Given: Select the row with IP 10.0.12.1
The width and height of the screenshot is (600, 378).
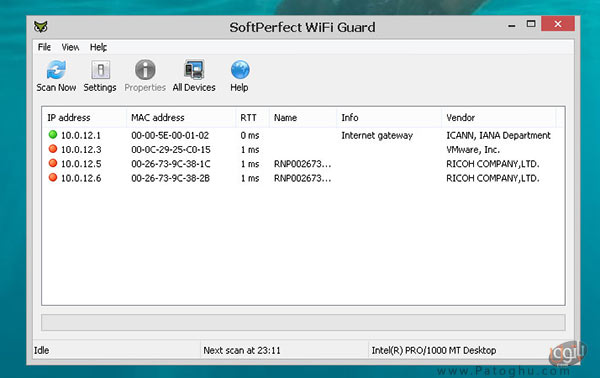Looking at the screenshot, I should (x=303, y=135).
